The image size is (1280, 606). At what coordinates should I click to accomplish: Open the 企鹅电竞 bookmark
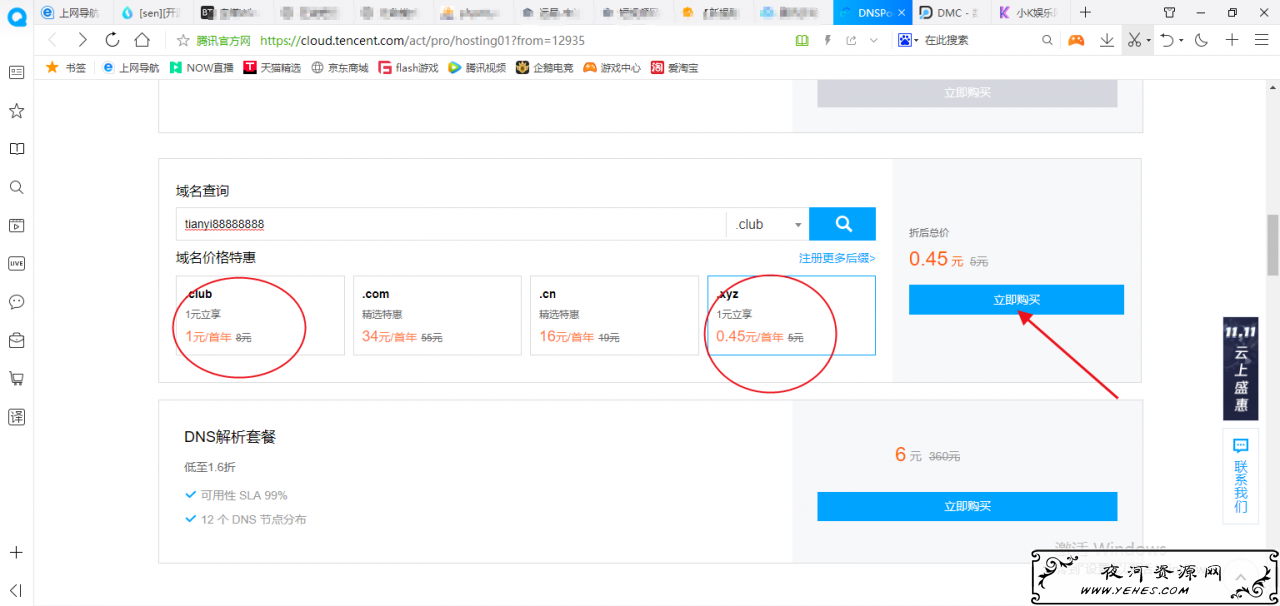pos(545,68)
